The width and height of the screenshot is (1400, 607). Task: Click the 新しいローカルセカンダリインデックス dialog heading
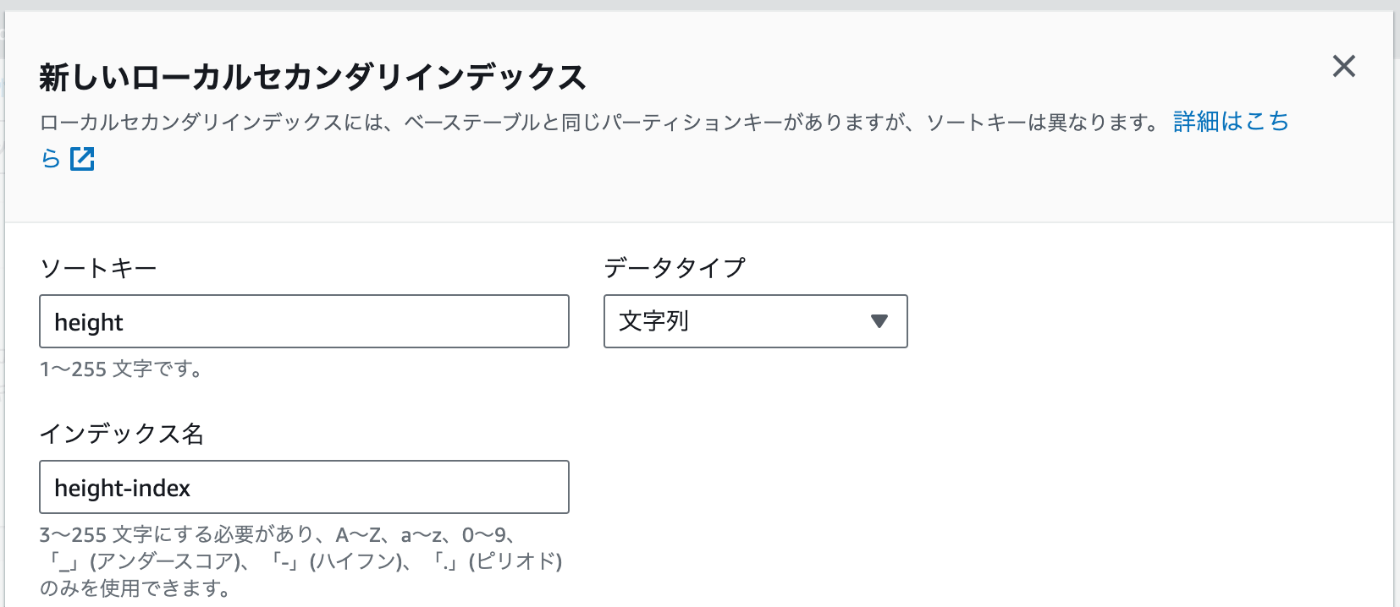[x=312, y=77]
